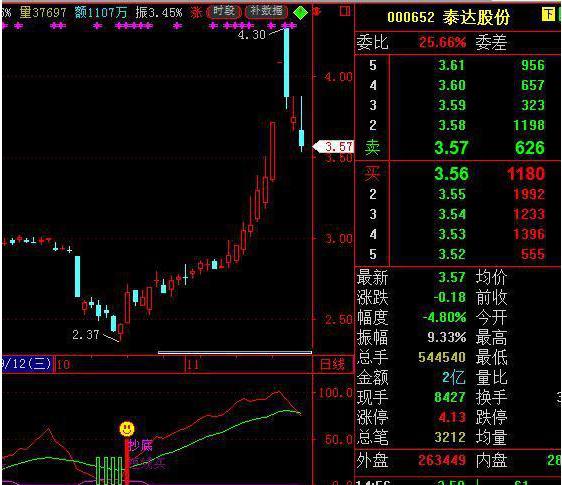
Task: Click the 总笔 value 3212
Action: pos(450,437)
